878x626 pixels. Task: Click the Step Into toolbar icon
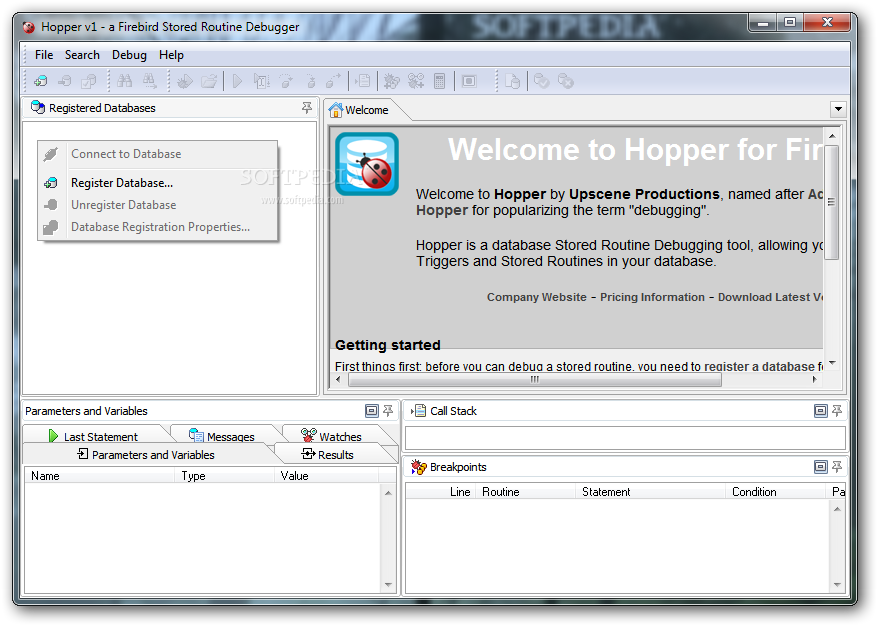click(x=310, y=81)
